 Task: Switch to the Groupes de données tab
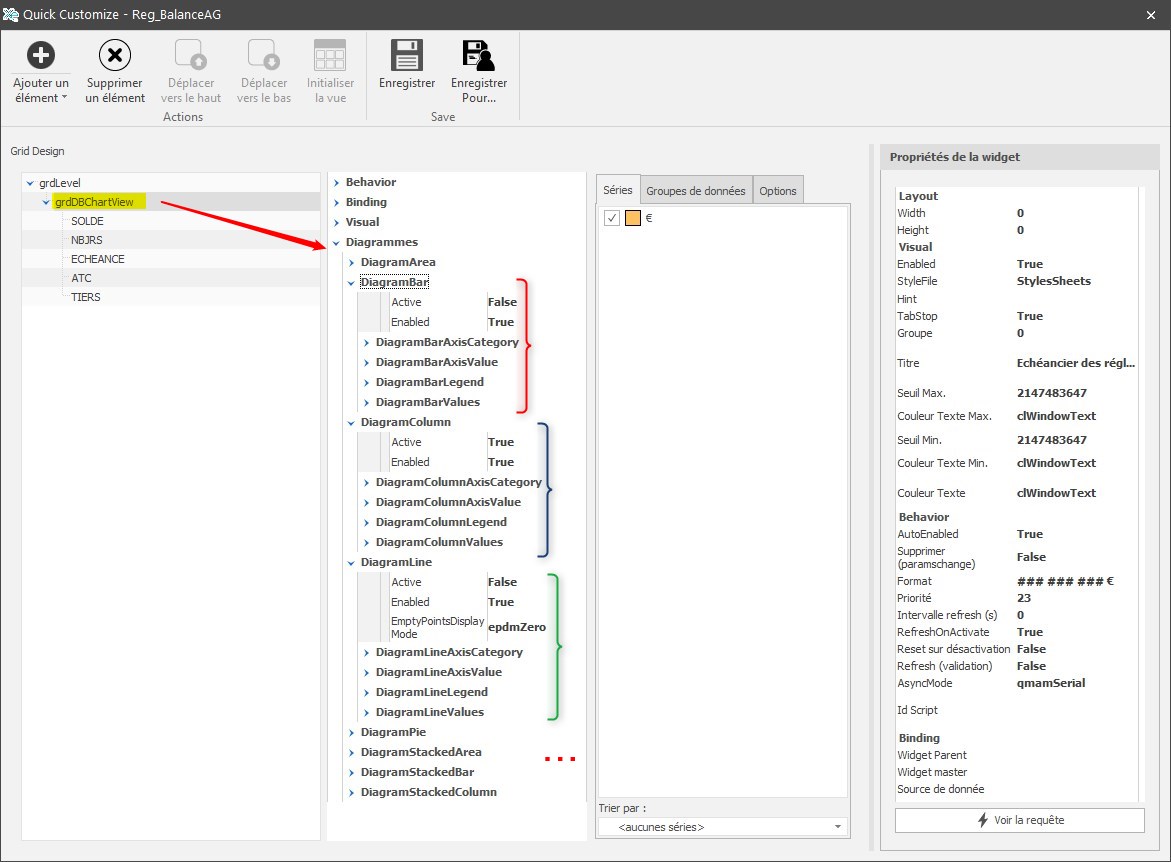[x=695, y=191]
